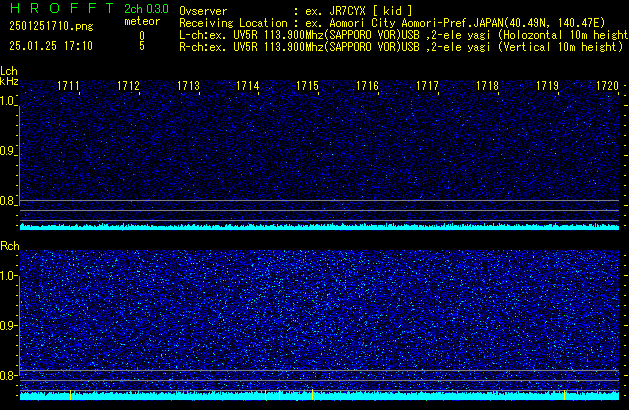Click the 'Lch' channel label

(9, 71)
